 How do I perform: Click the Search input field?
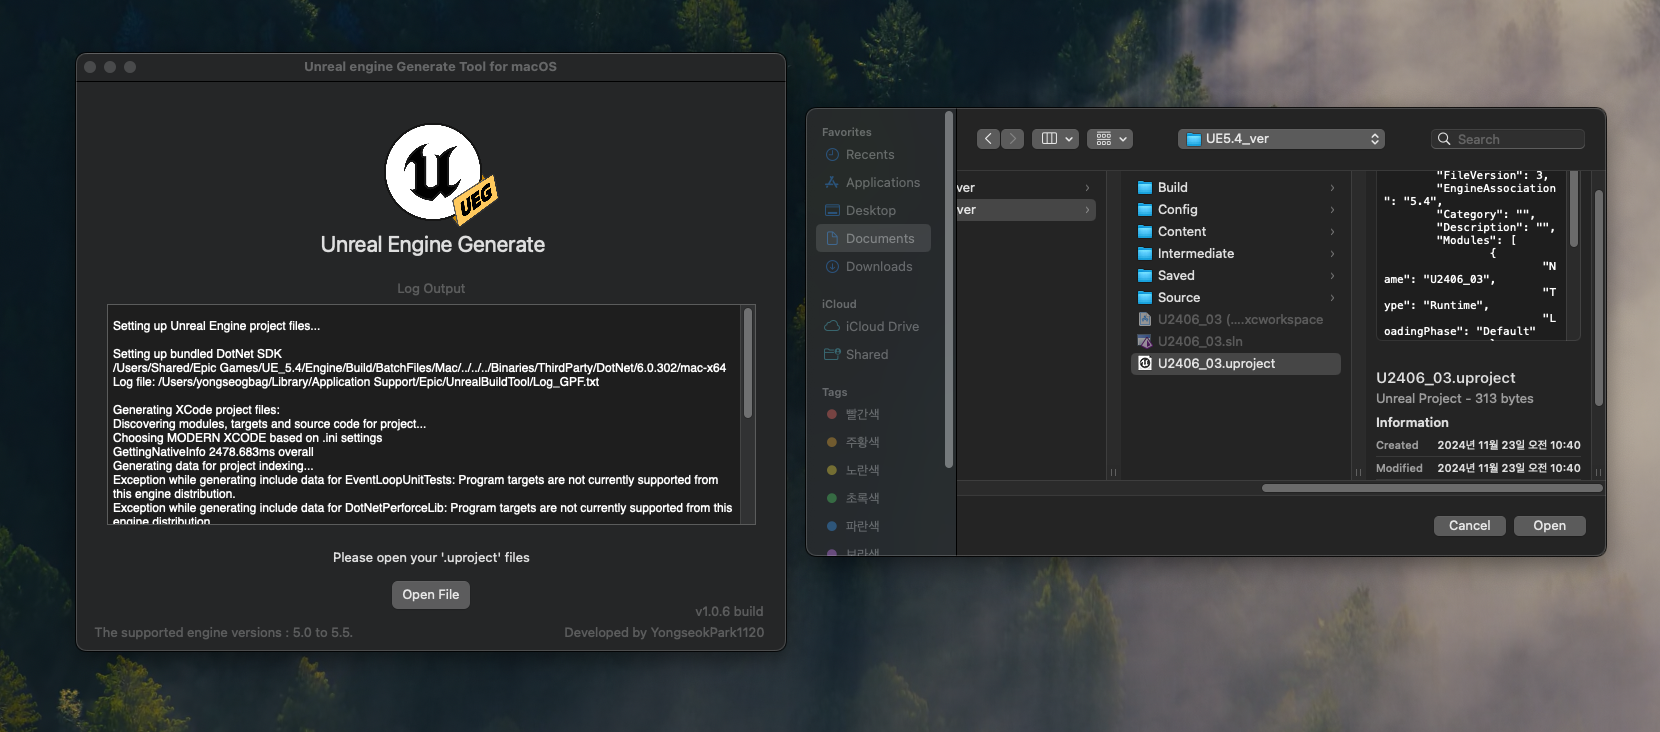[x=1508, y=139]
